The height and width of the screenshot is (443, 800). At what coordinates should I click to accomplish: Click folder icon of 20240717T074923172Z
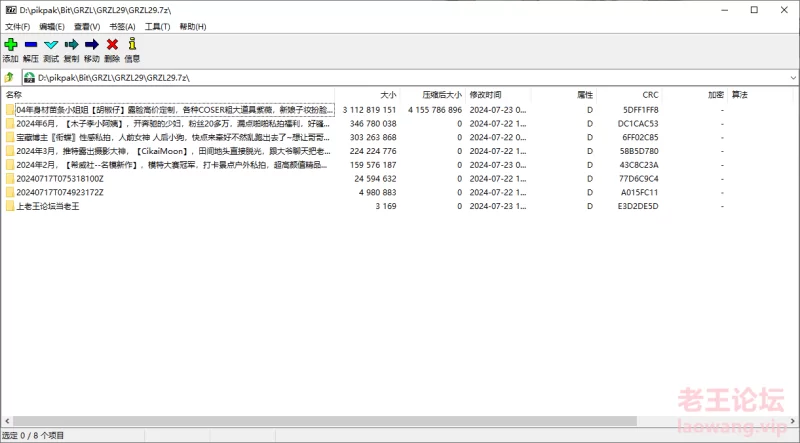coord(10,192)
